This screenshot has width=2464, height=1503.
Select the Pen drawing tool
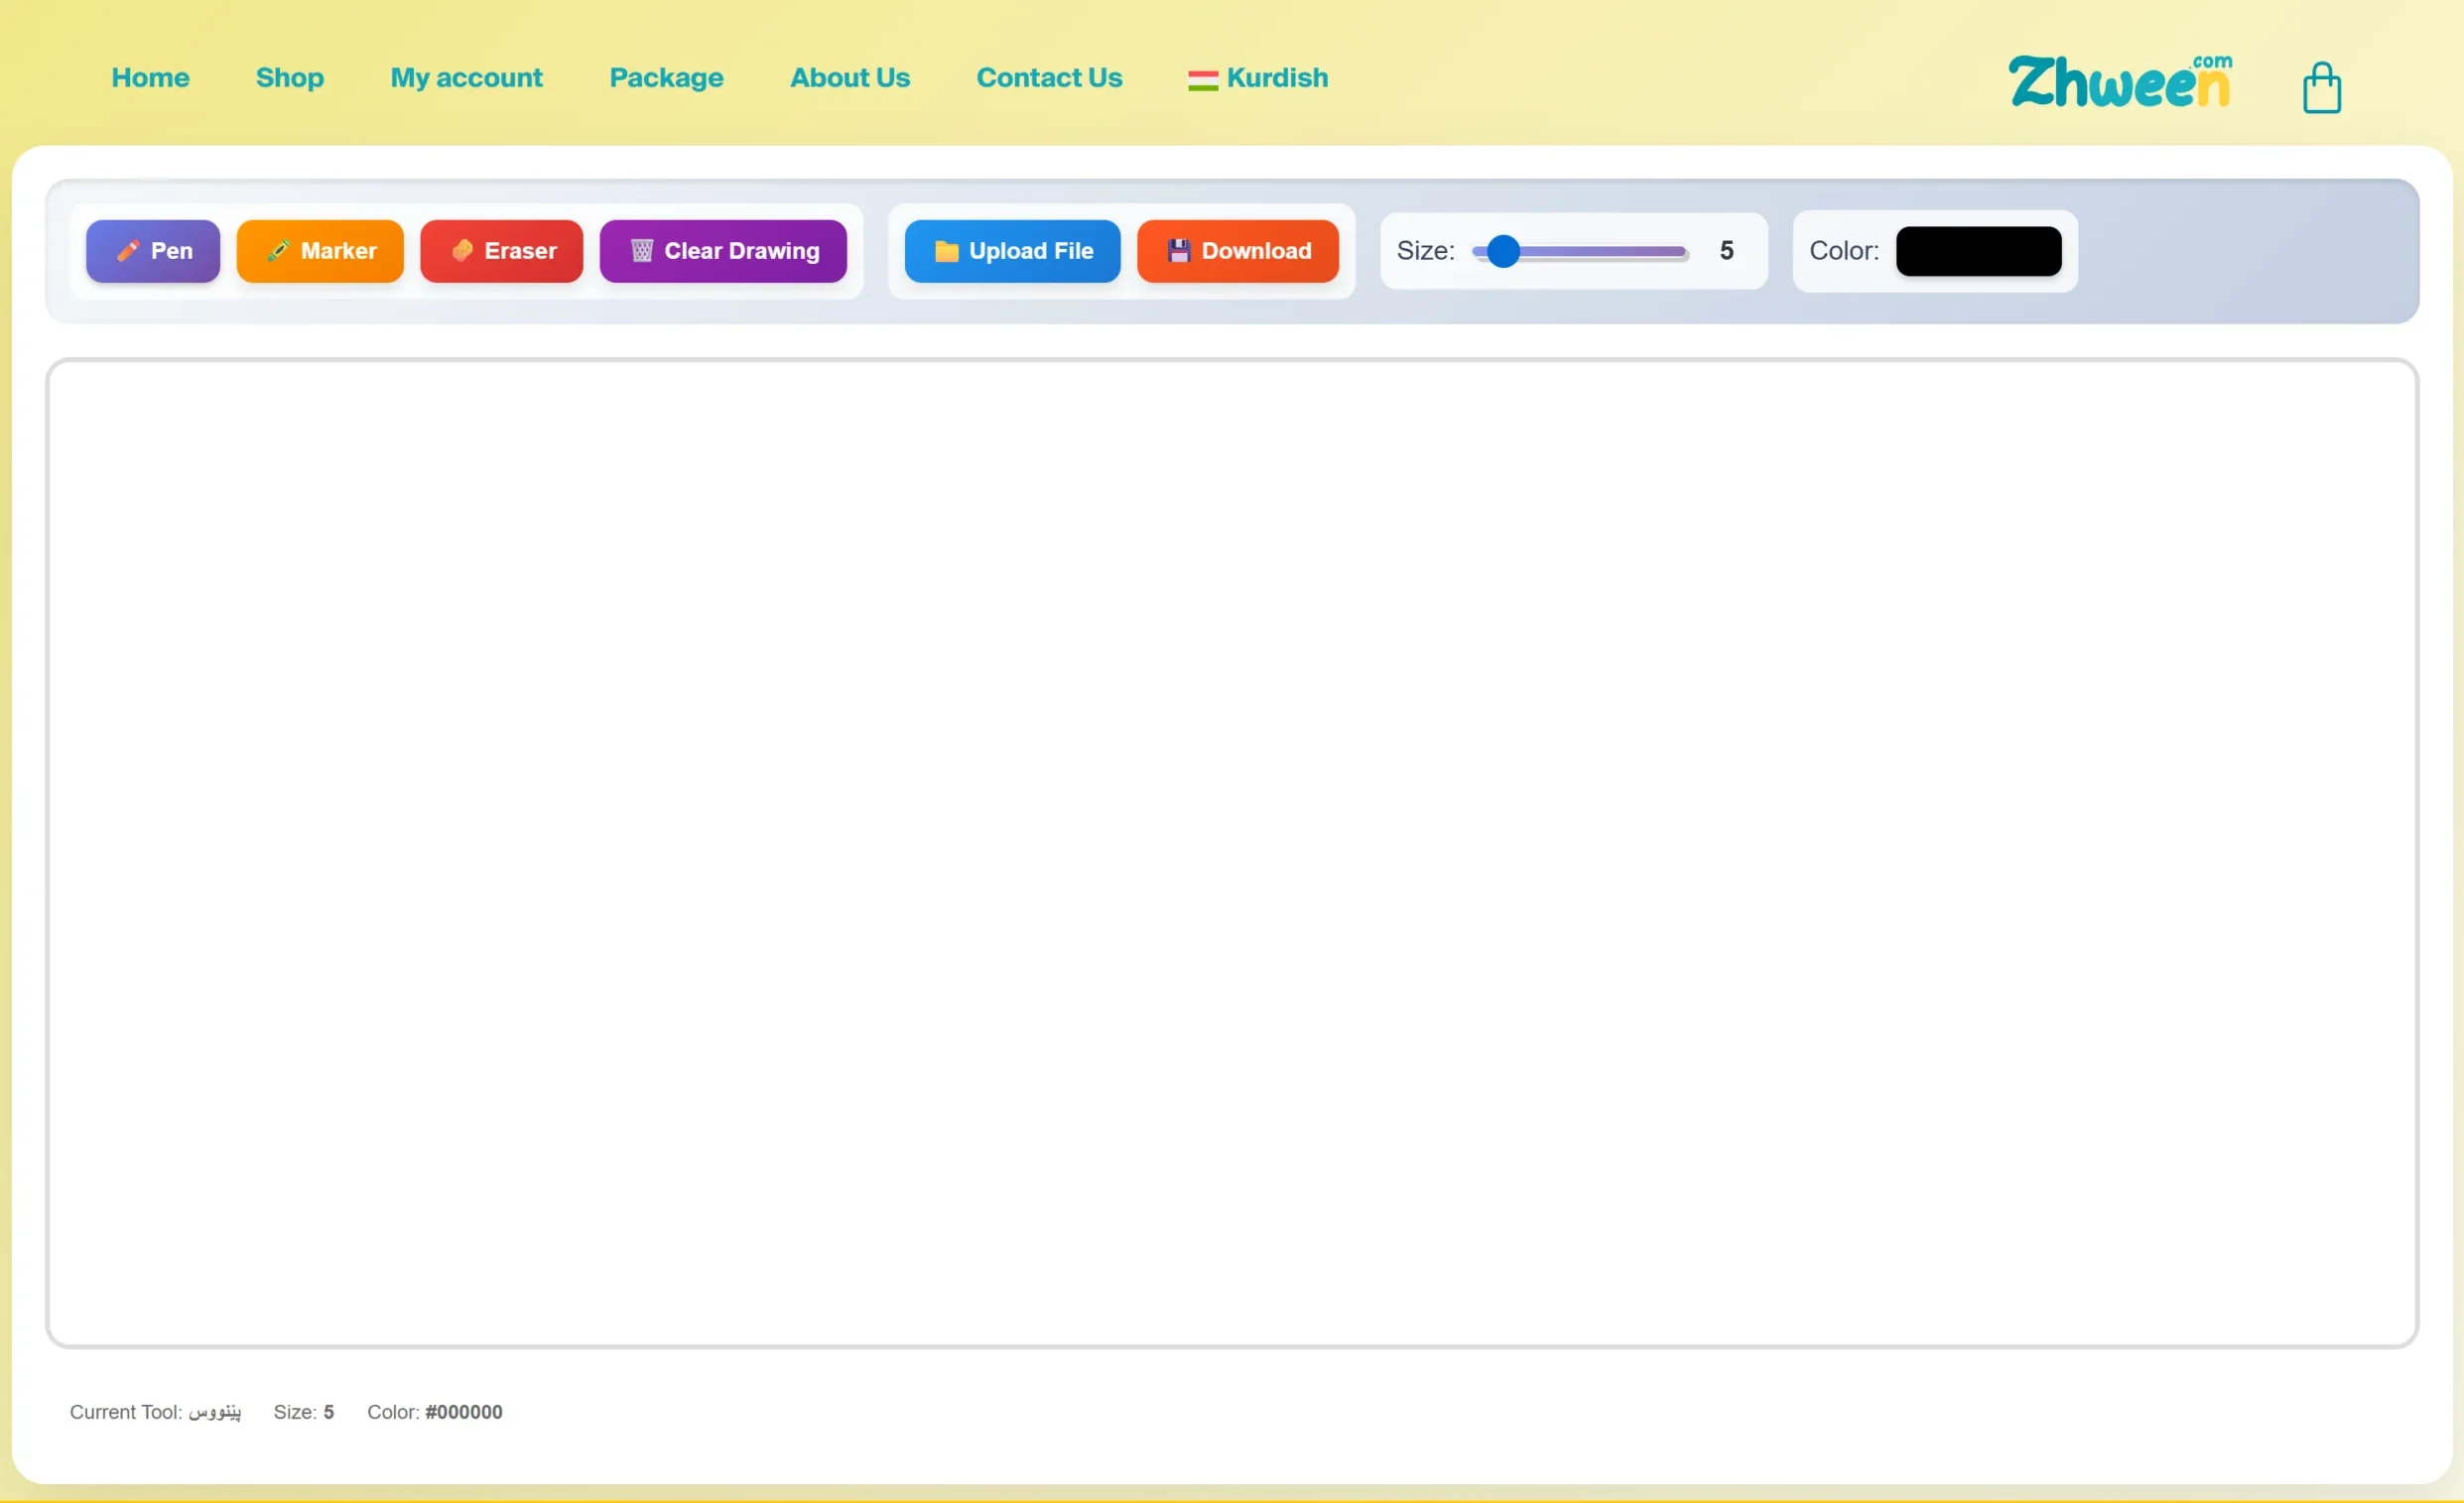153,251
